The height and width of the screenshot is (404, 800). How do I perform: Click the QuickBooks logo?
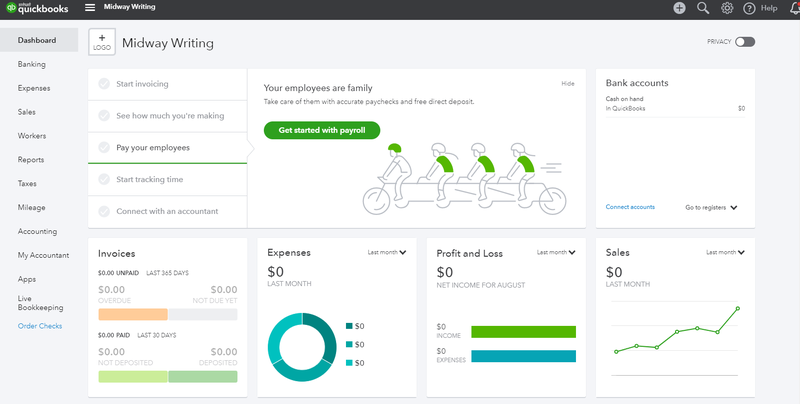[37, 8]
